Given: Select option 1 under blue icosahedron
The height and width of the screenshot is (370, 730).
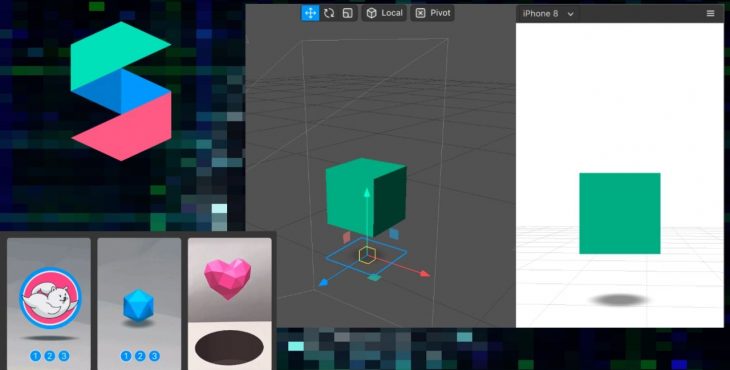Looking at the screenshot, I should (x=126, y=356).
